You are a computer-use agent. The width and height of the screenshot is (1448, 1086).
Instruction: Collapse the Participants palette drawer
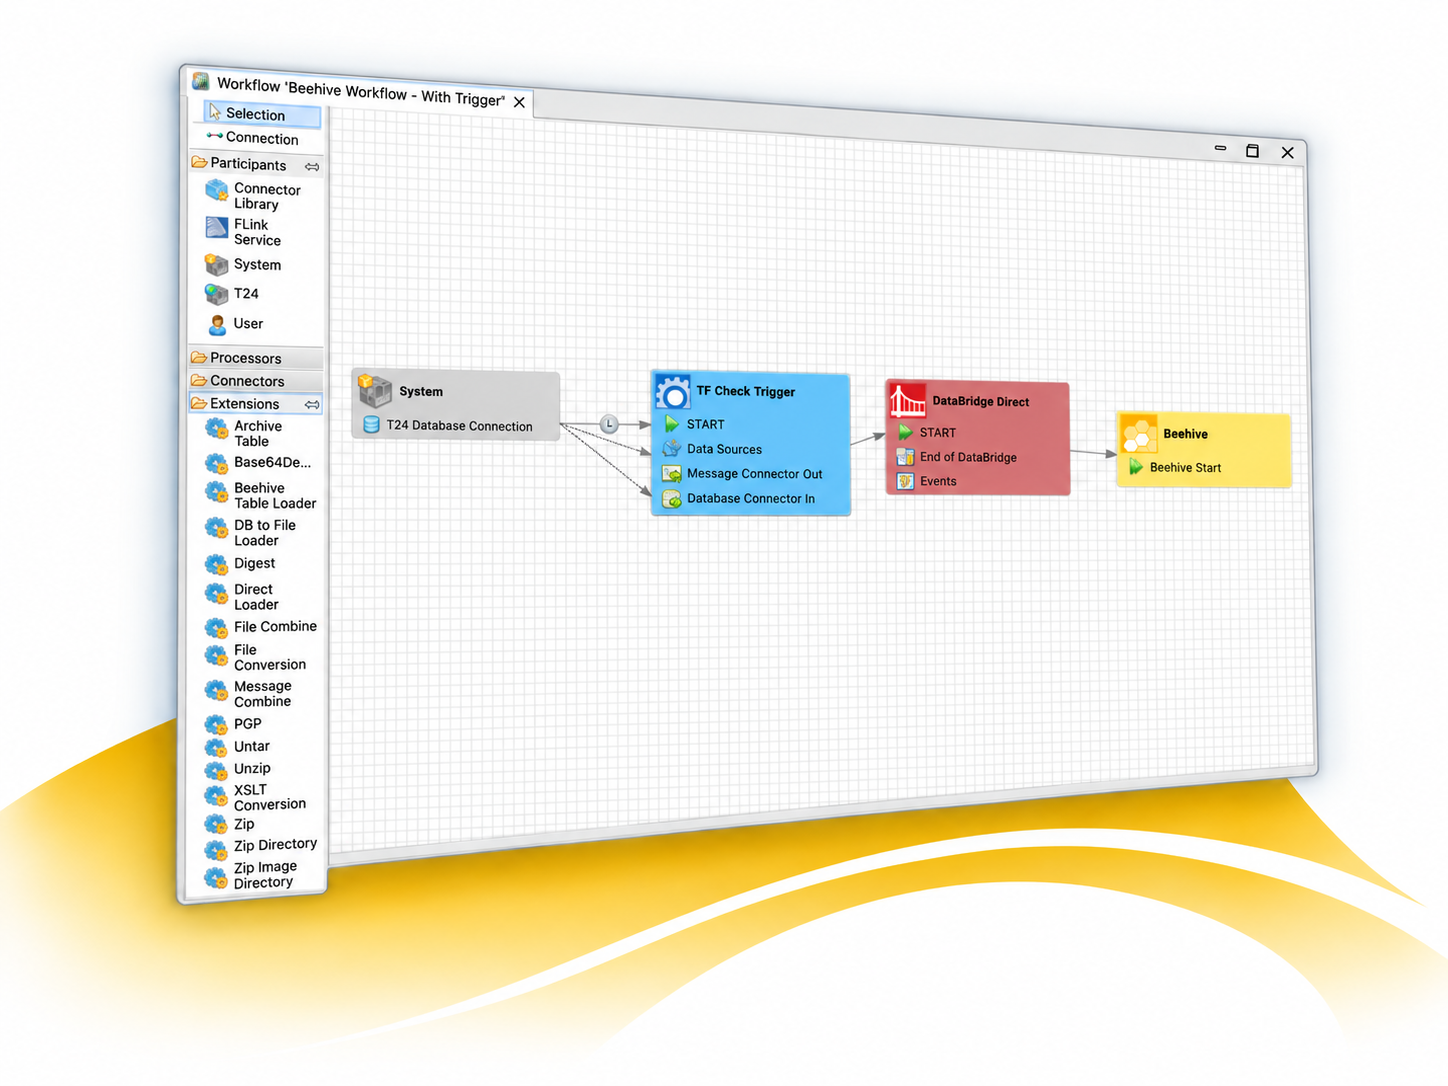pos(248,164)
